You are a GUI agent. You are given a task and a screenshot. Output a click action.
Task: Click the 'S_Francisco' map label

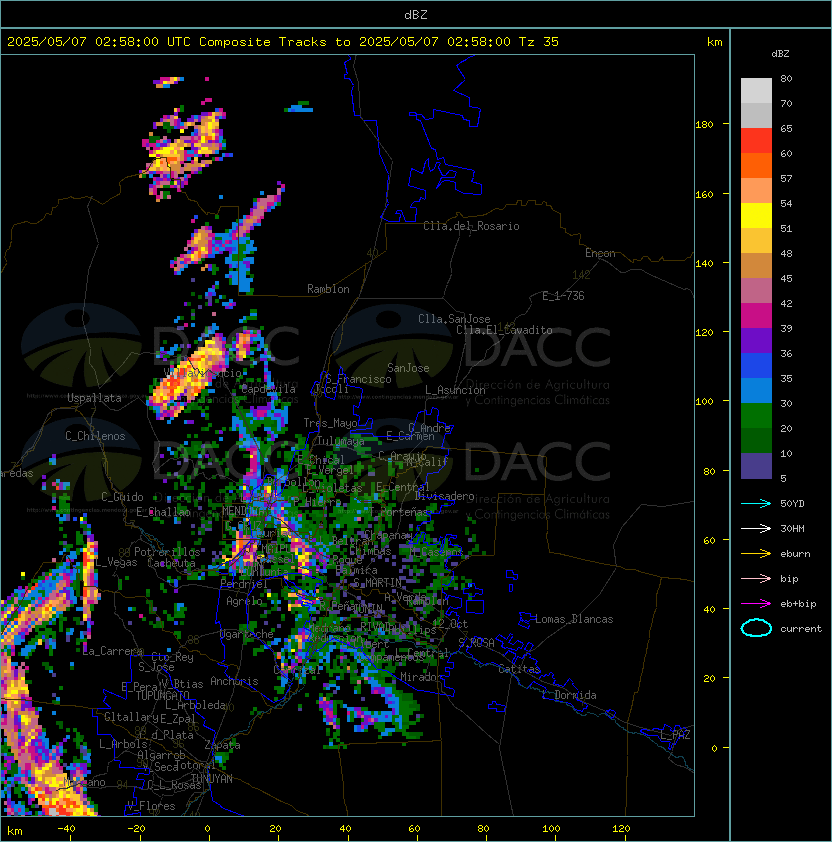pos(358,379)
